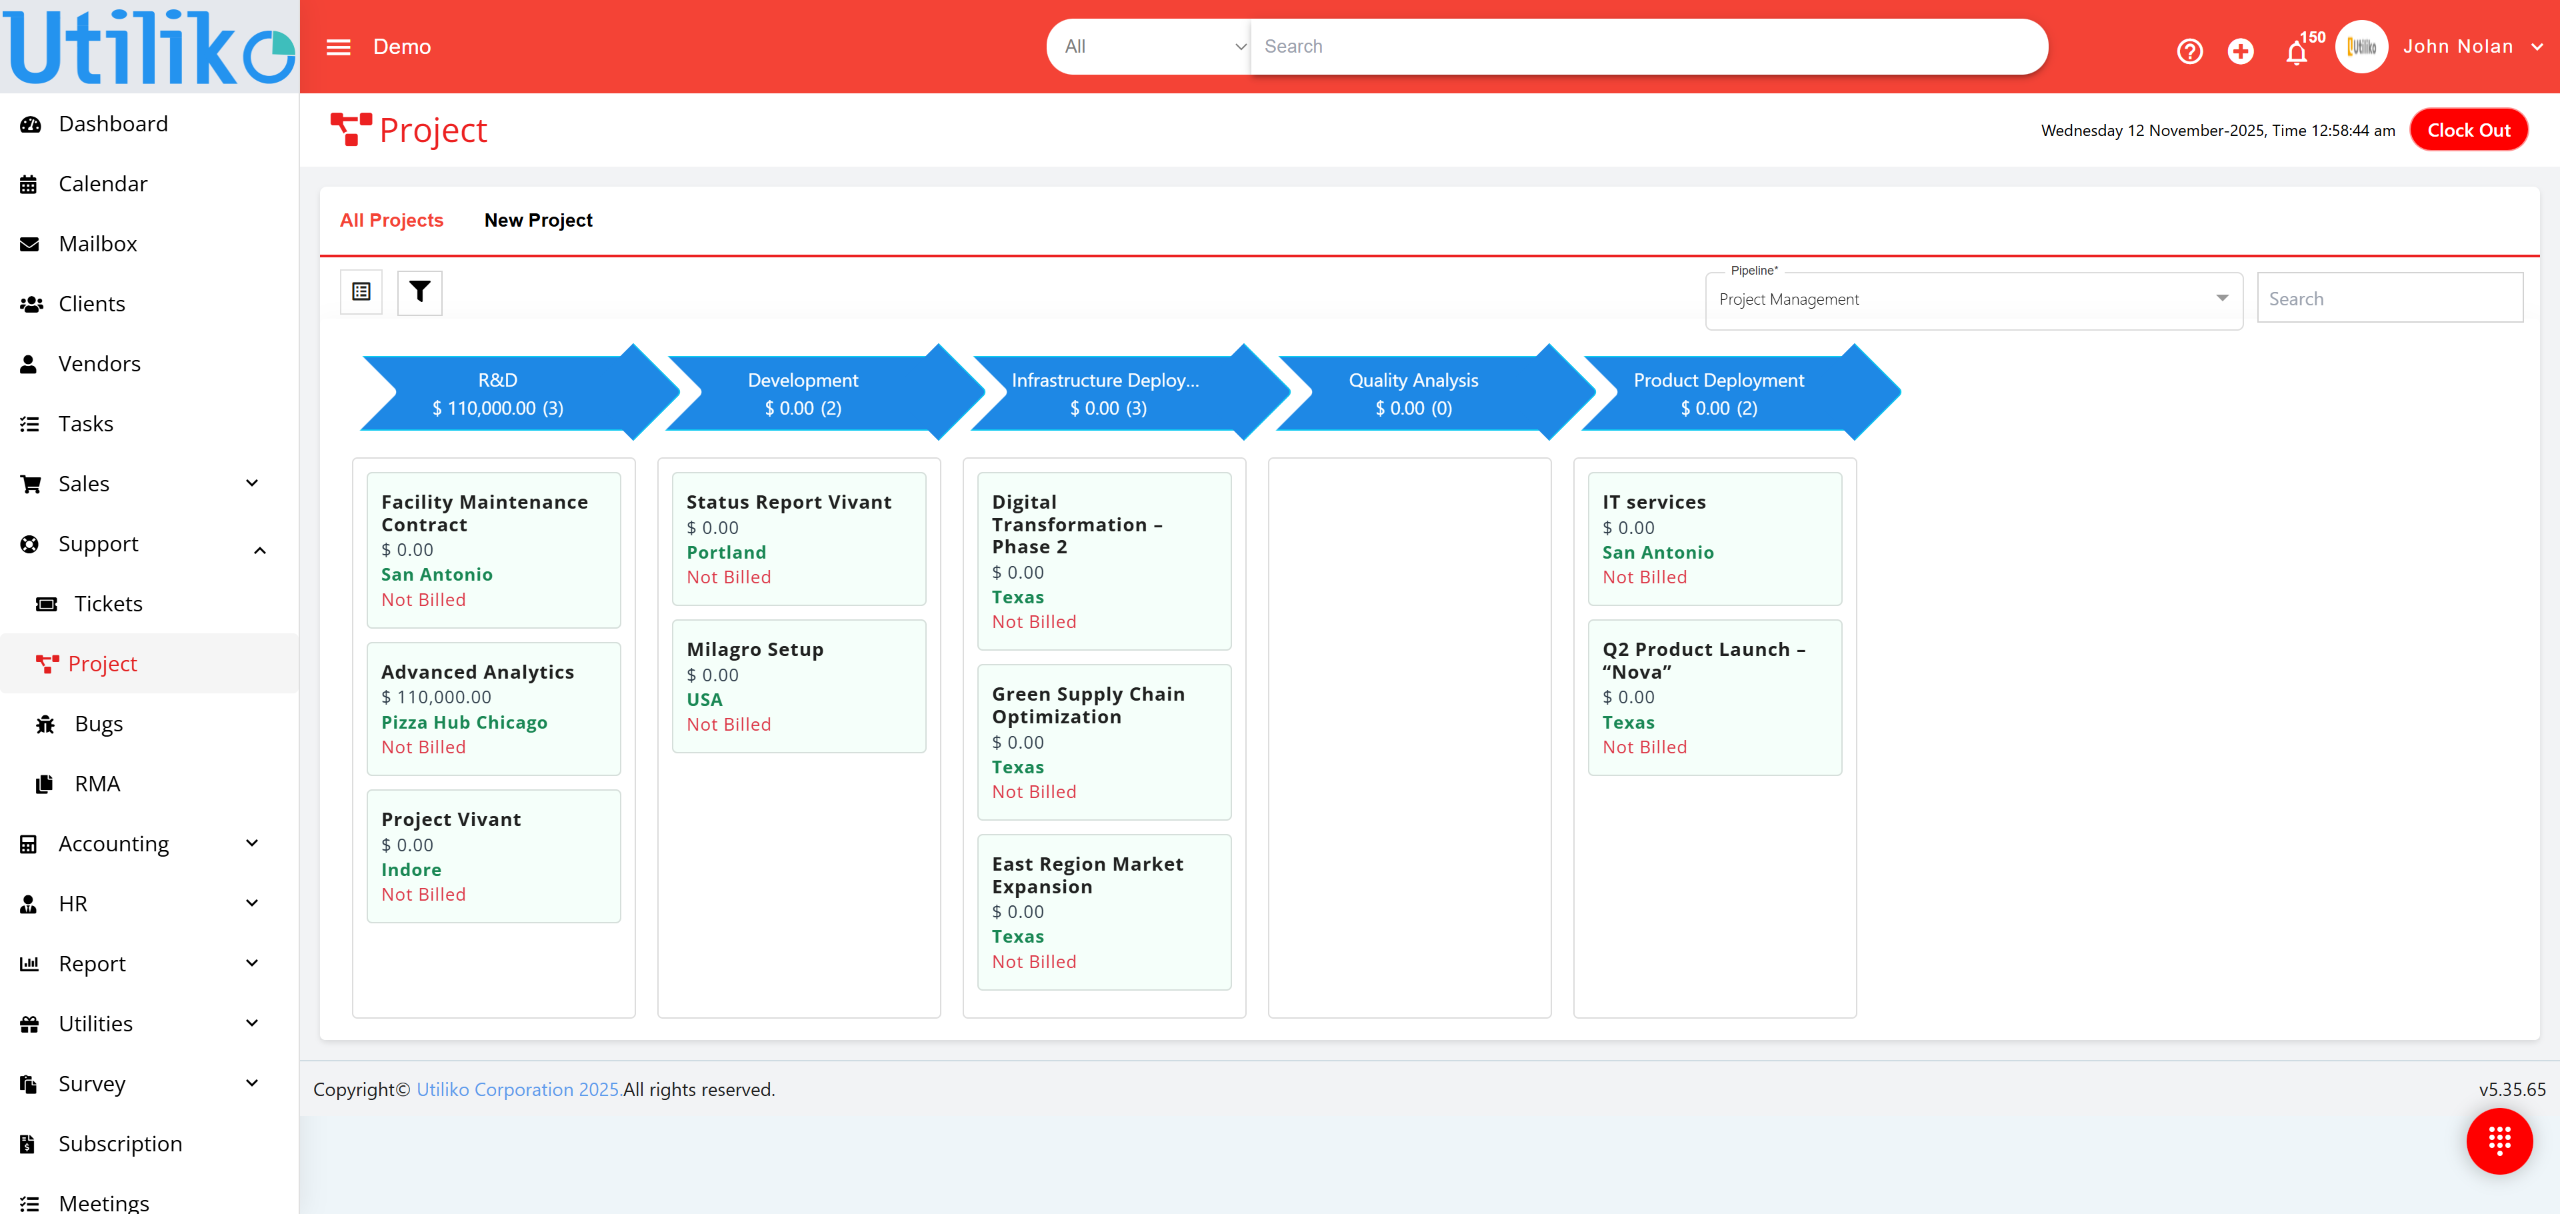Open Dashboard from the sidebar
Screen dimensions: 2560x1214
[113, 124]
